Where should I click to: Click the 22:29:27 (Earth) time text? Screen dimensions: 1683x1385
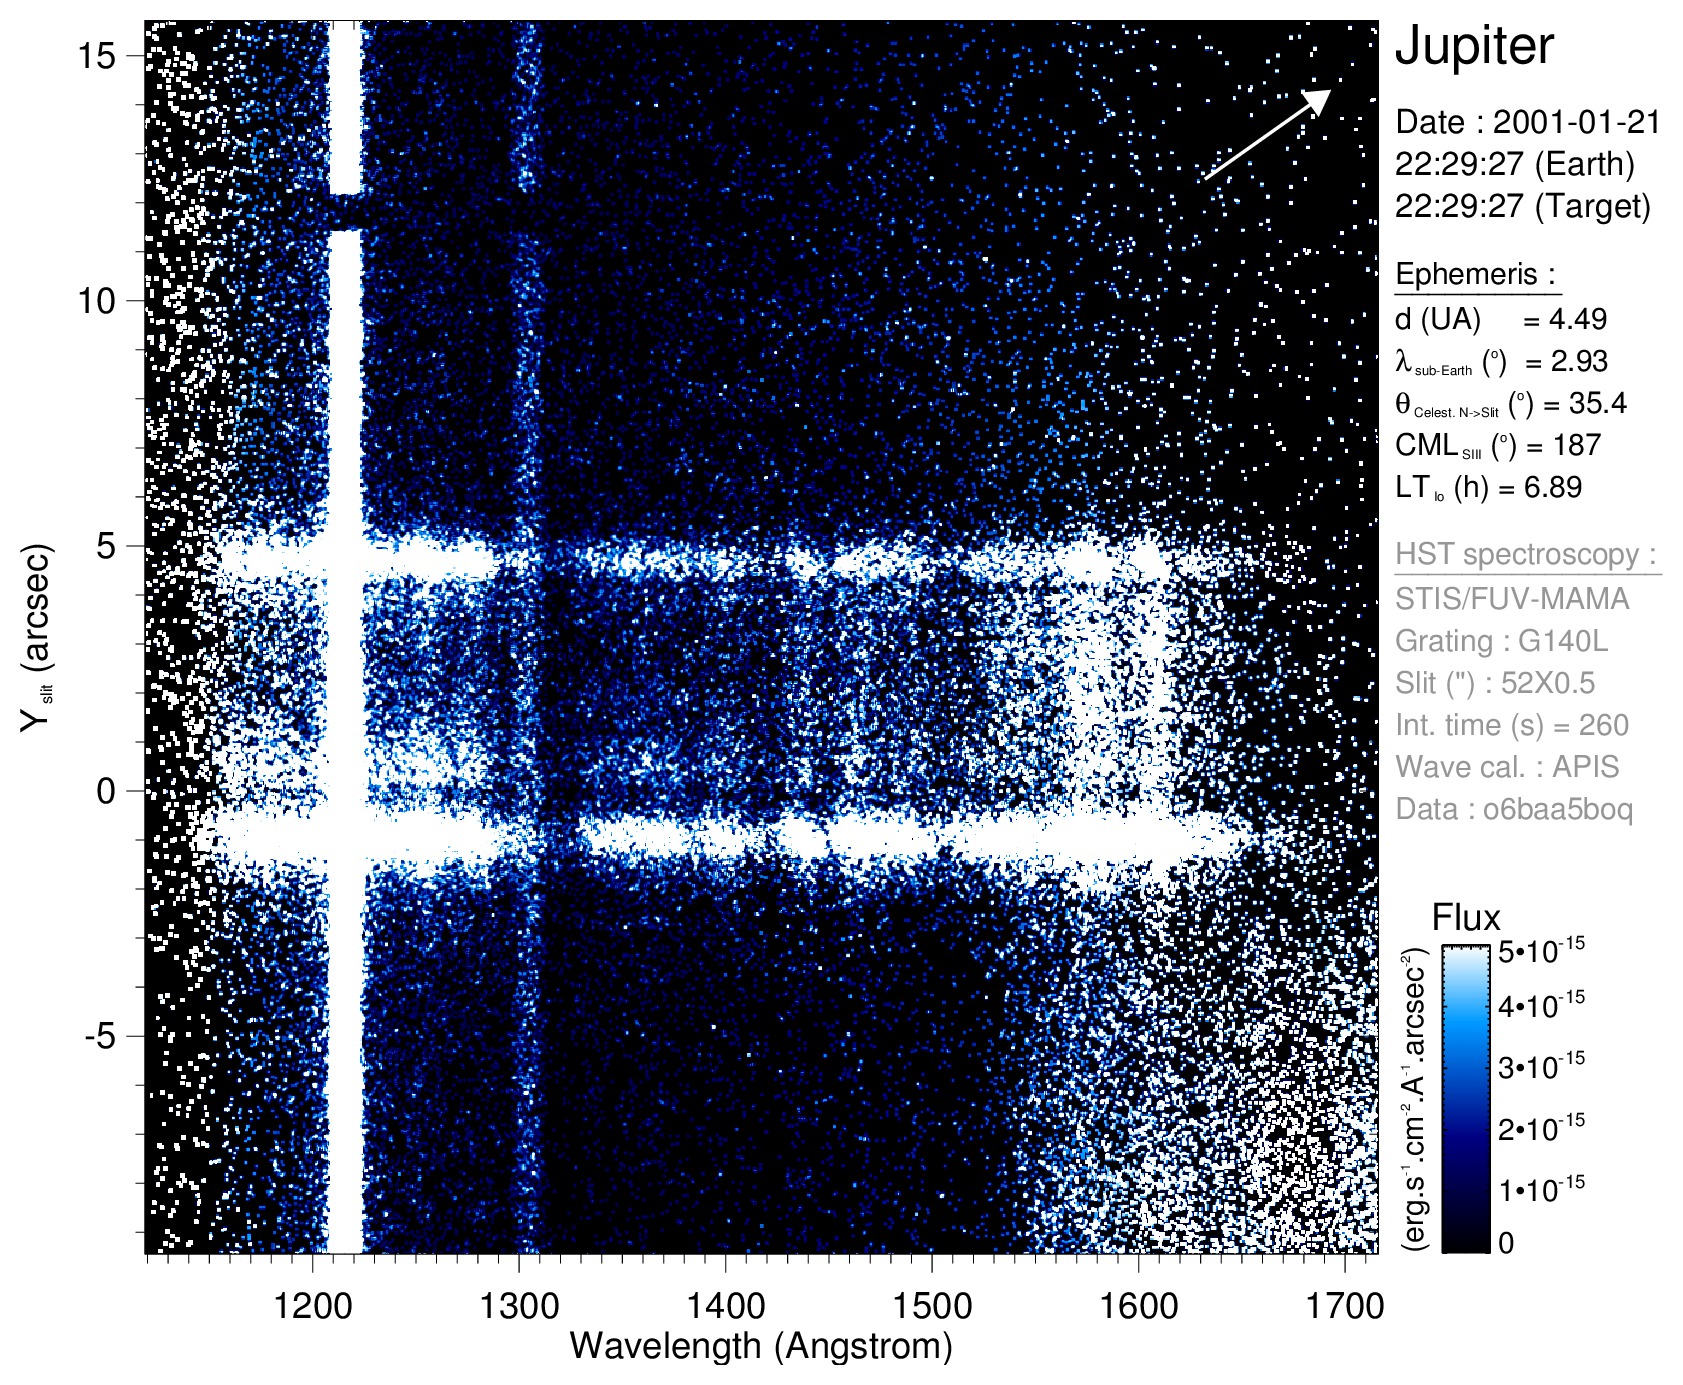point(1514,165)
